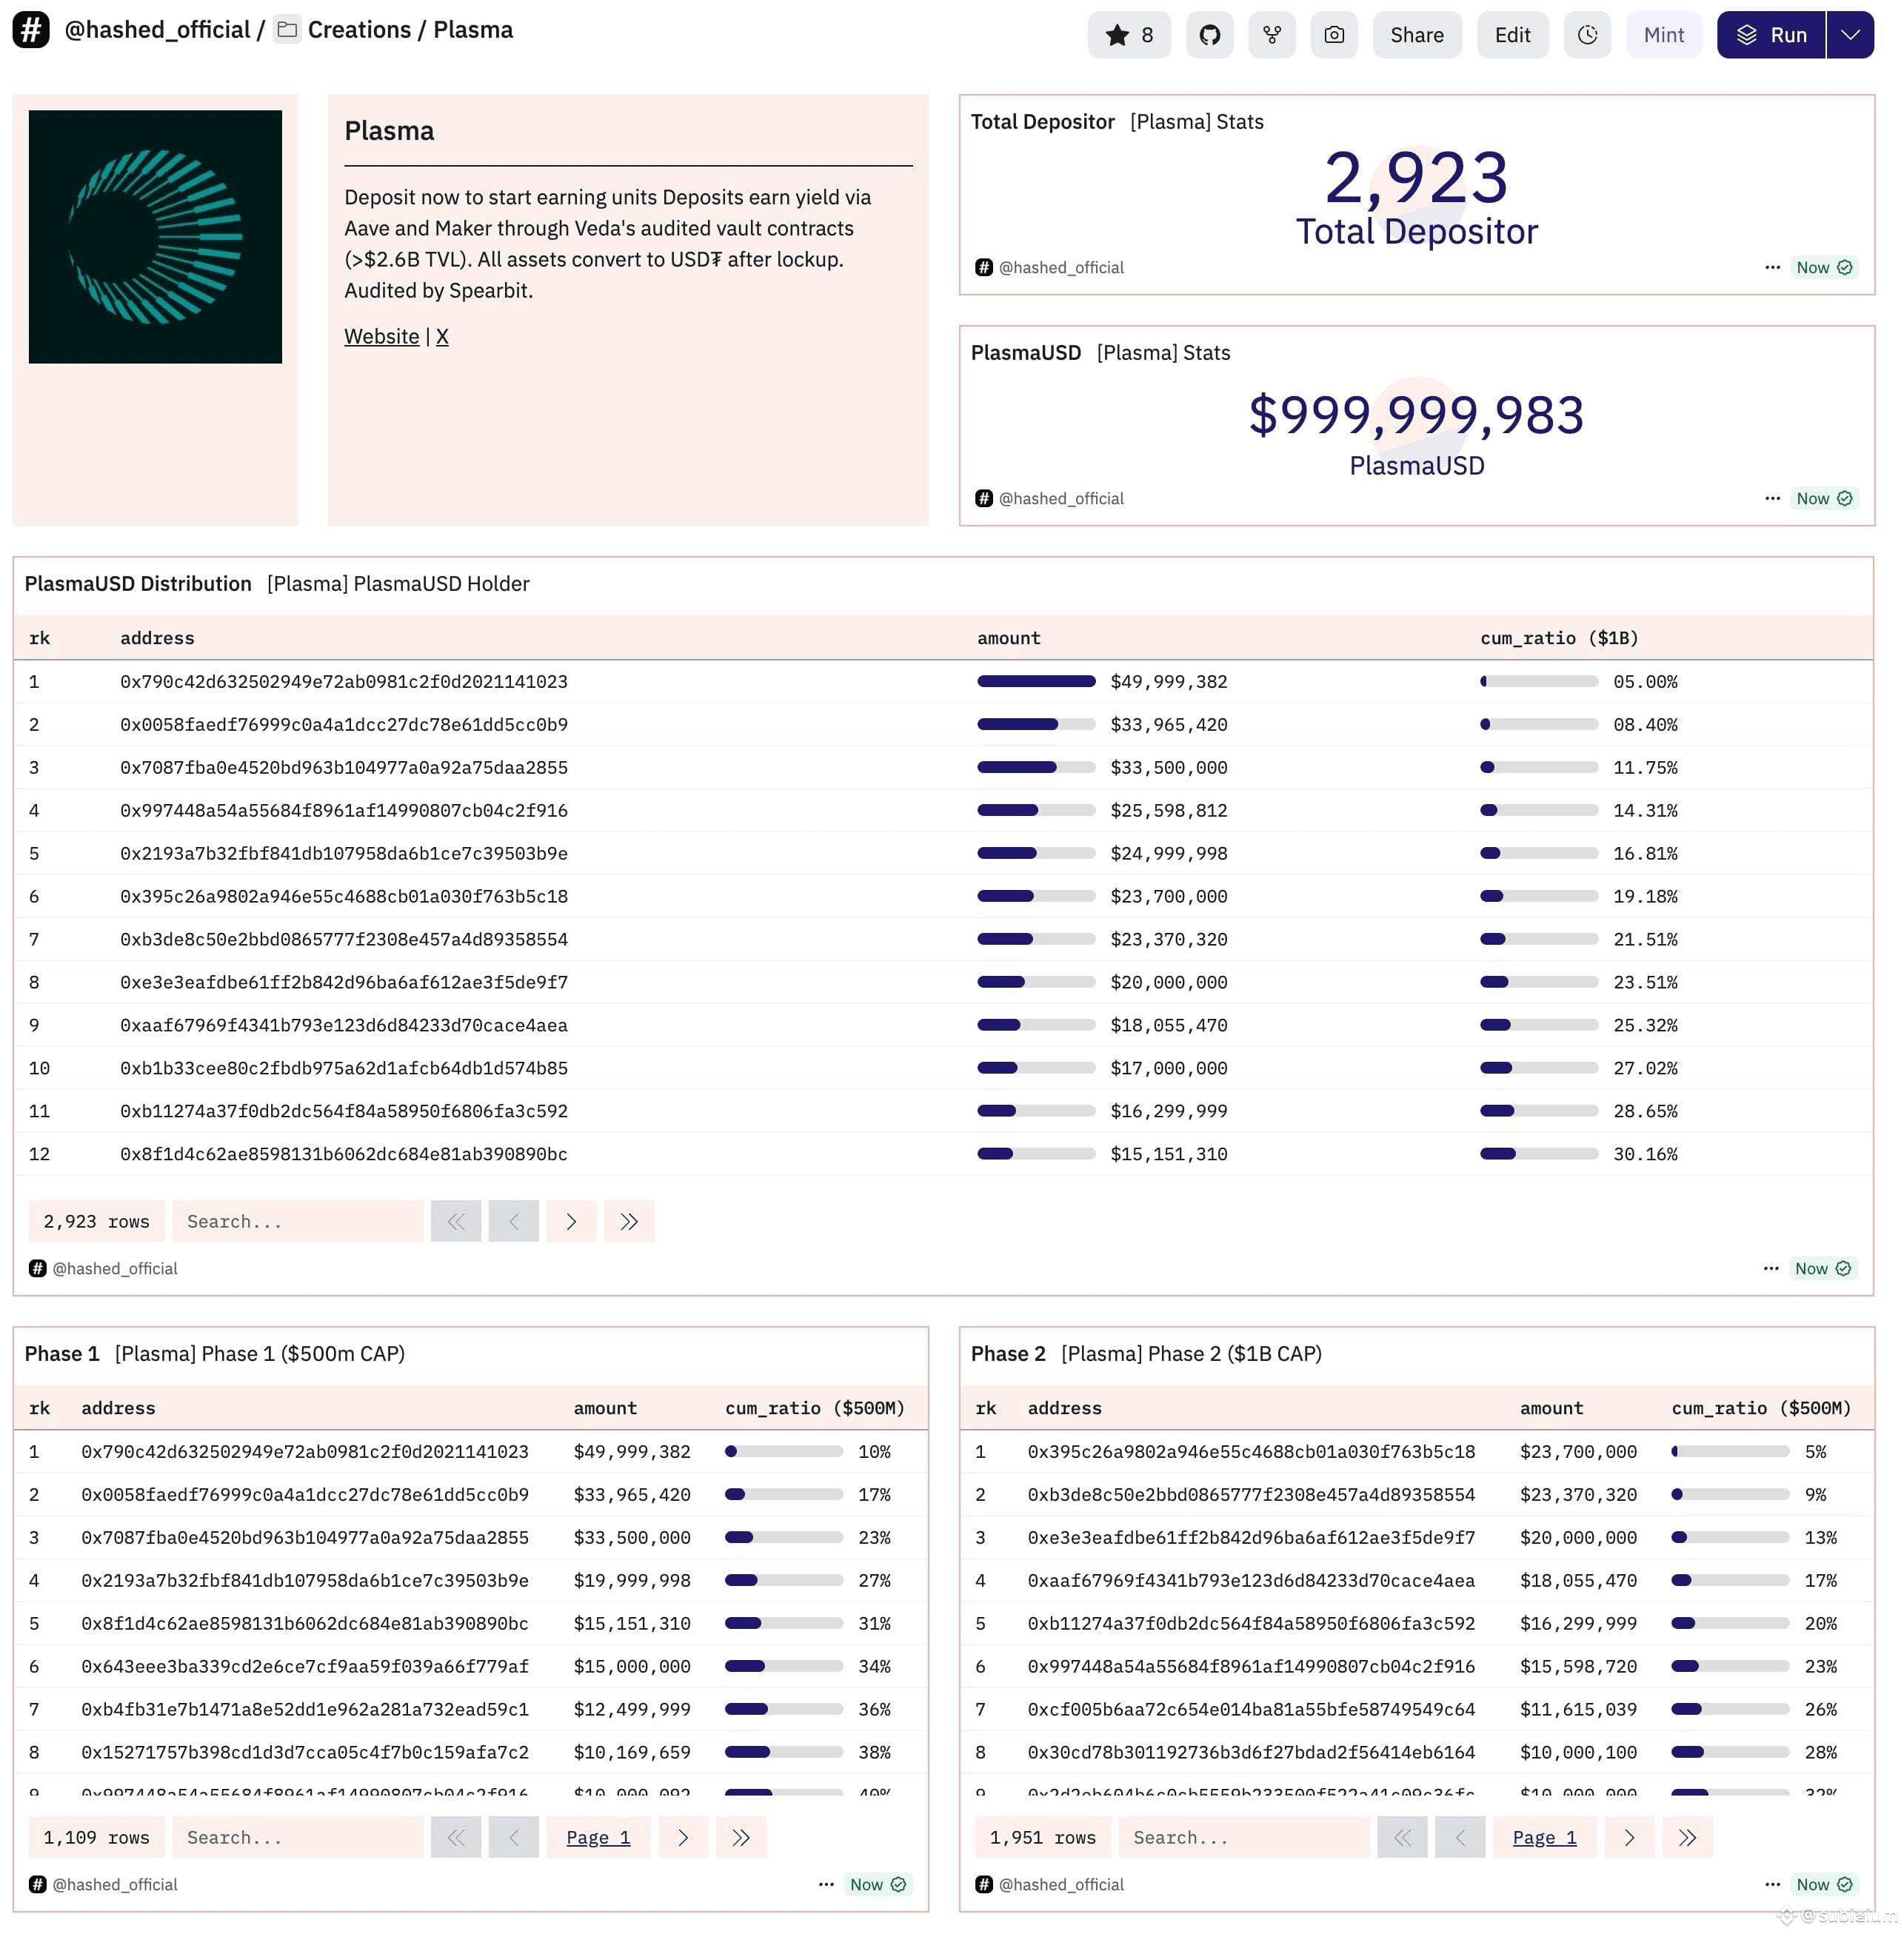Click the Now refresh badge on PlasmaUSD widget
Image resolution: width=1904 pixels, height=1934 pixels.
[x=1824, y=498]
